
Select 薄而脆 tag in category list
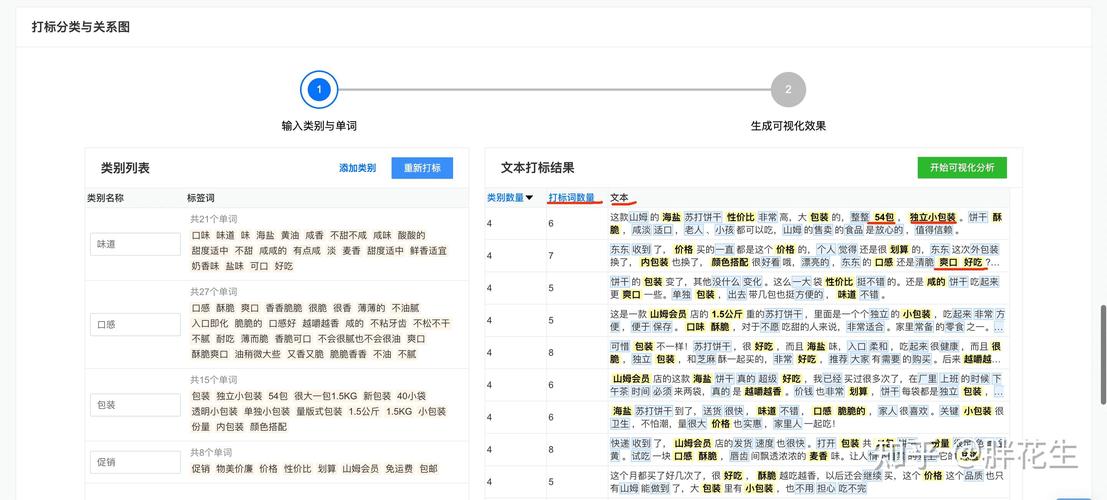pyautogui.click(x=255, y=339)
